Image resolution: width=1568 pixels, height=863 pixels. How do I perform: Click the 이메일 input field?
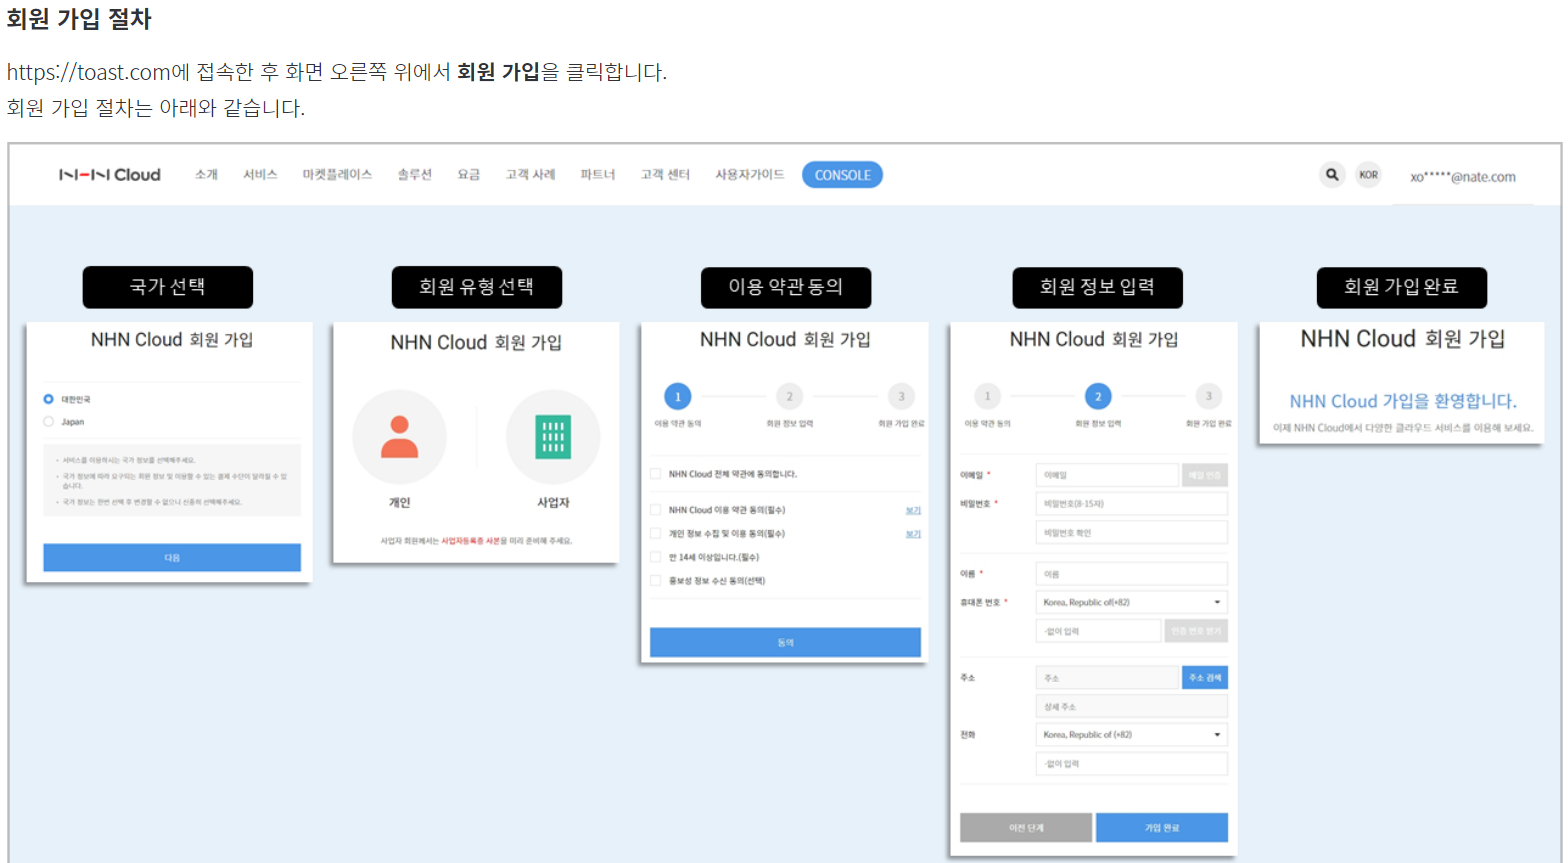(x=1107, y=475)
